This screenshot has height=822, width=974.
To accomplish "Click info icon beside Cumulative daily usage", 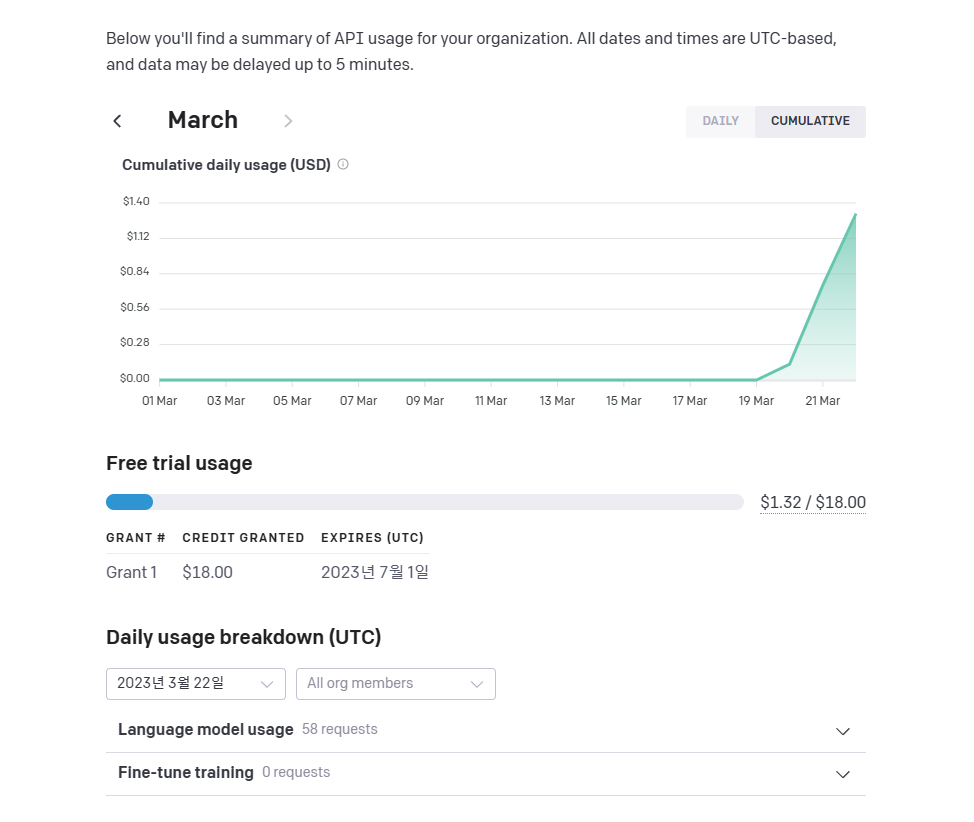I will pos(343,164).
